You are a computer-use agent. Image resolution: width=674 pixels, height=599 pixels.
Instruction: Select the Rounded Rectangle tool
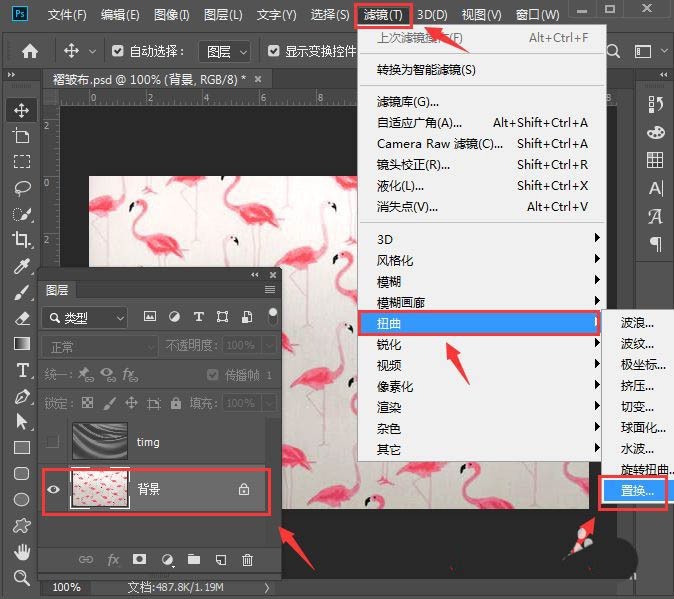pos(21,474)
